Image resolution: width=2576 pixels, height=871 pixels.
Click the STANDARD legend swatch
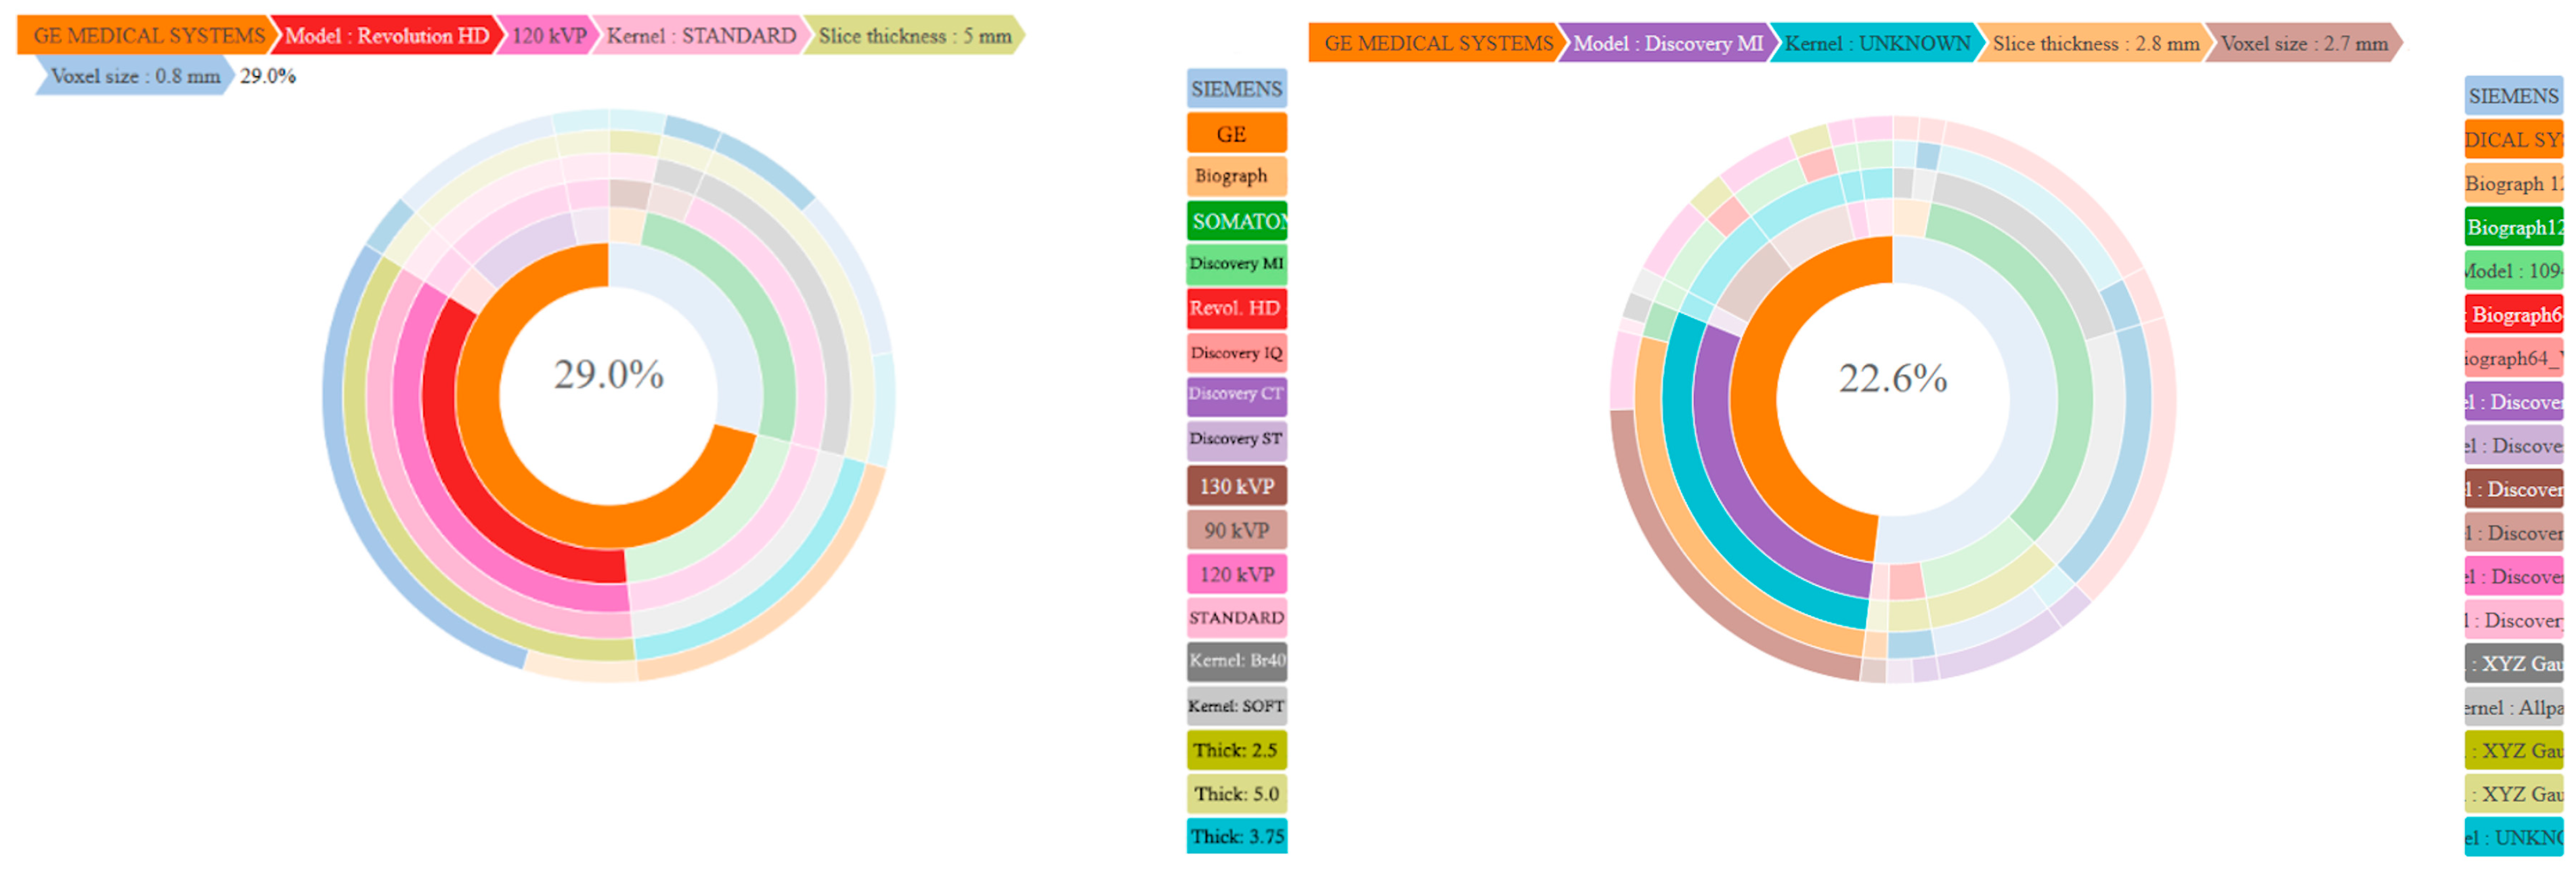pos(1237,618)
